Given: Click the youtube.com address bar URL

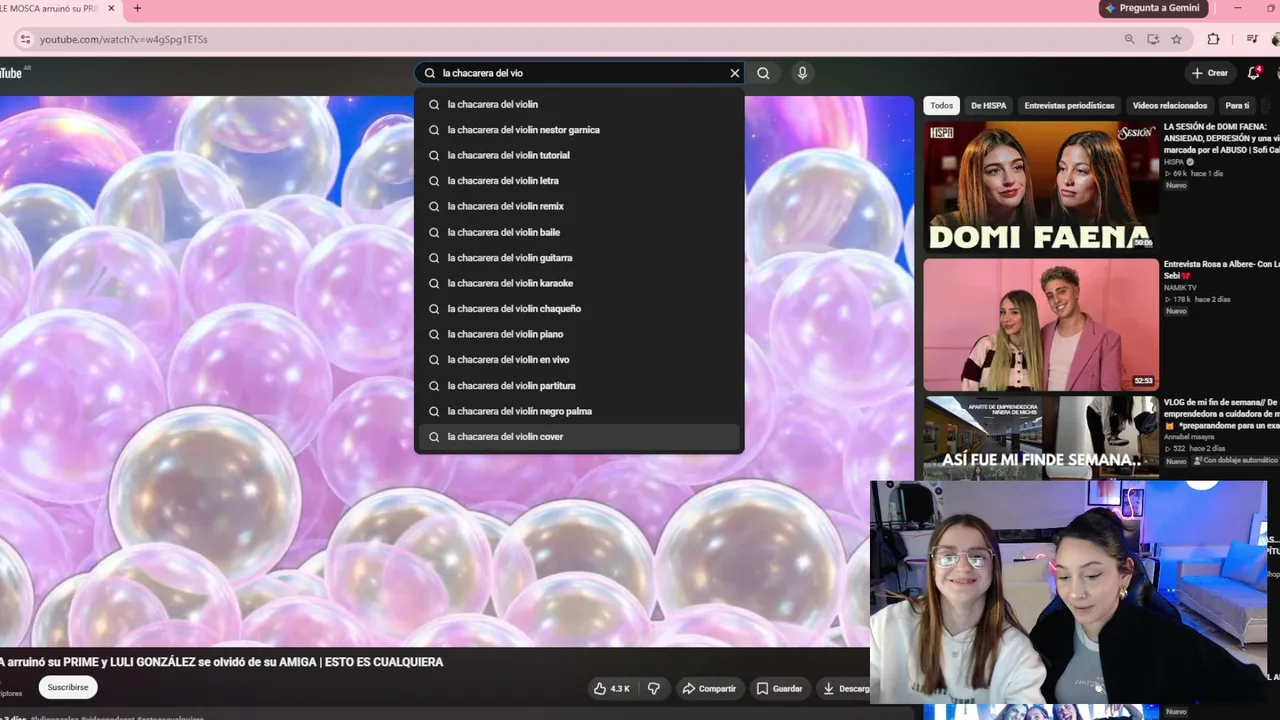Looking at the screenshot, I should pyautogui.click(x=124, y=39).
